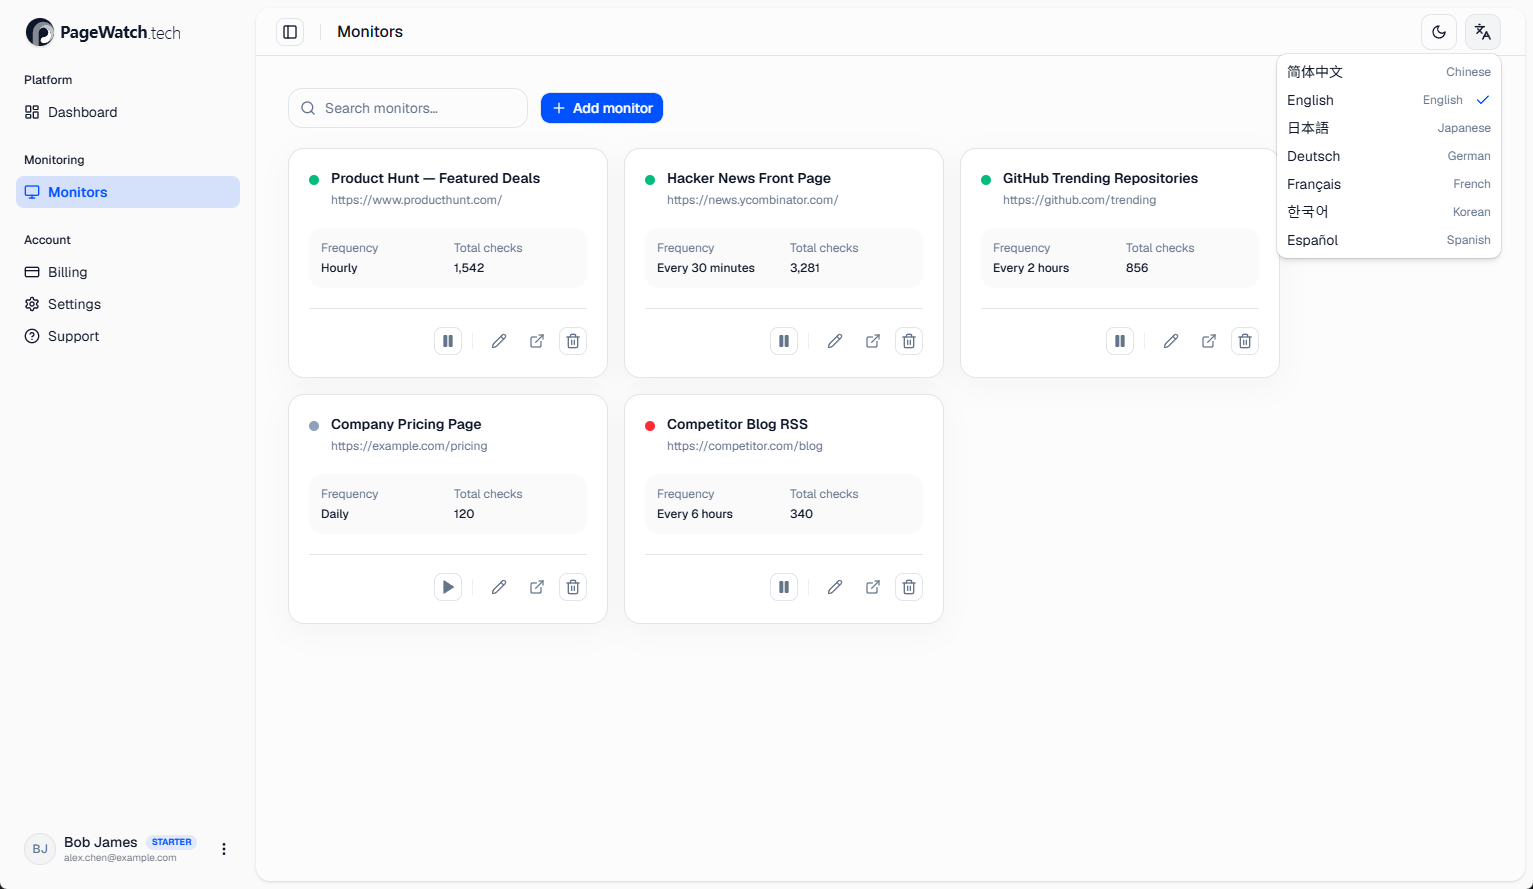
Task: Pause the Hacker News Front Page monitor
Action: pos(784,341)
